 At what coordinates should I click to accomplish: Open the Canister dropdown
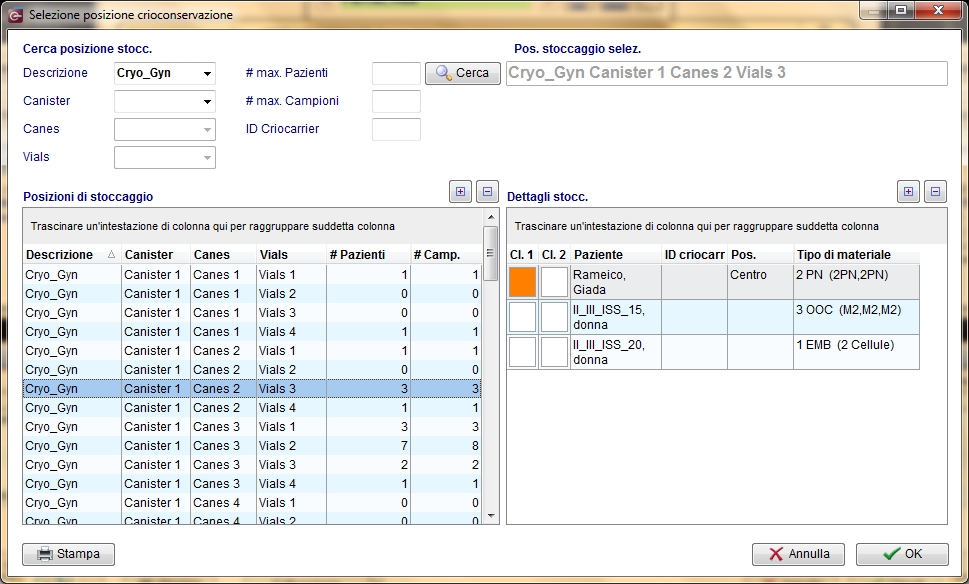pos(207,101)
